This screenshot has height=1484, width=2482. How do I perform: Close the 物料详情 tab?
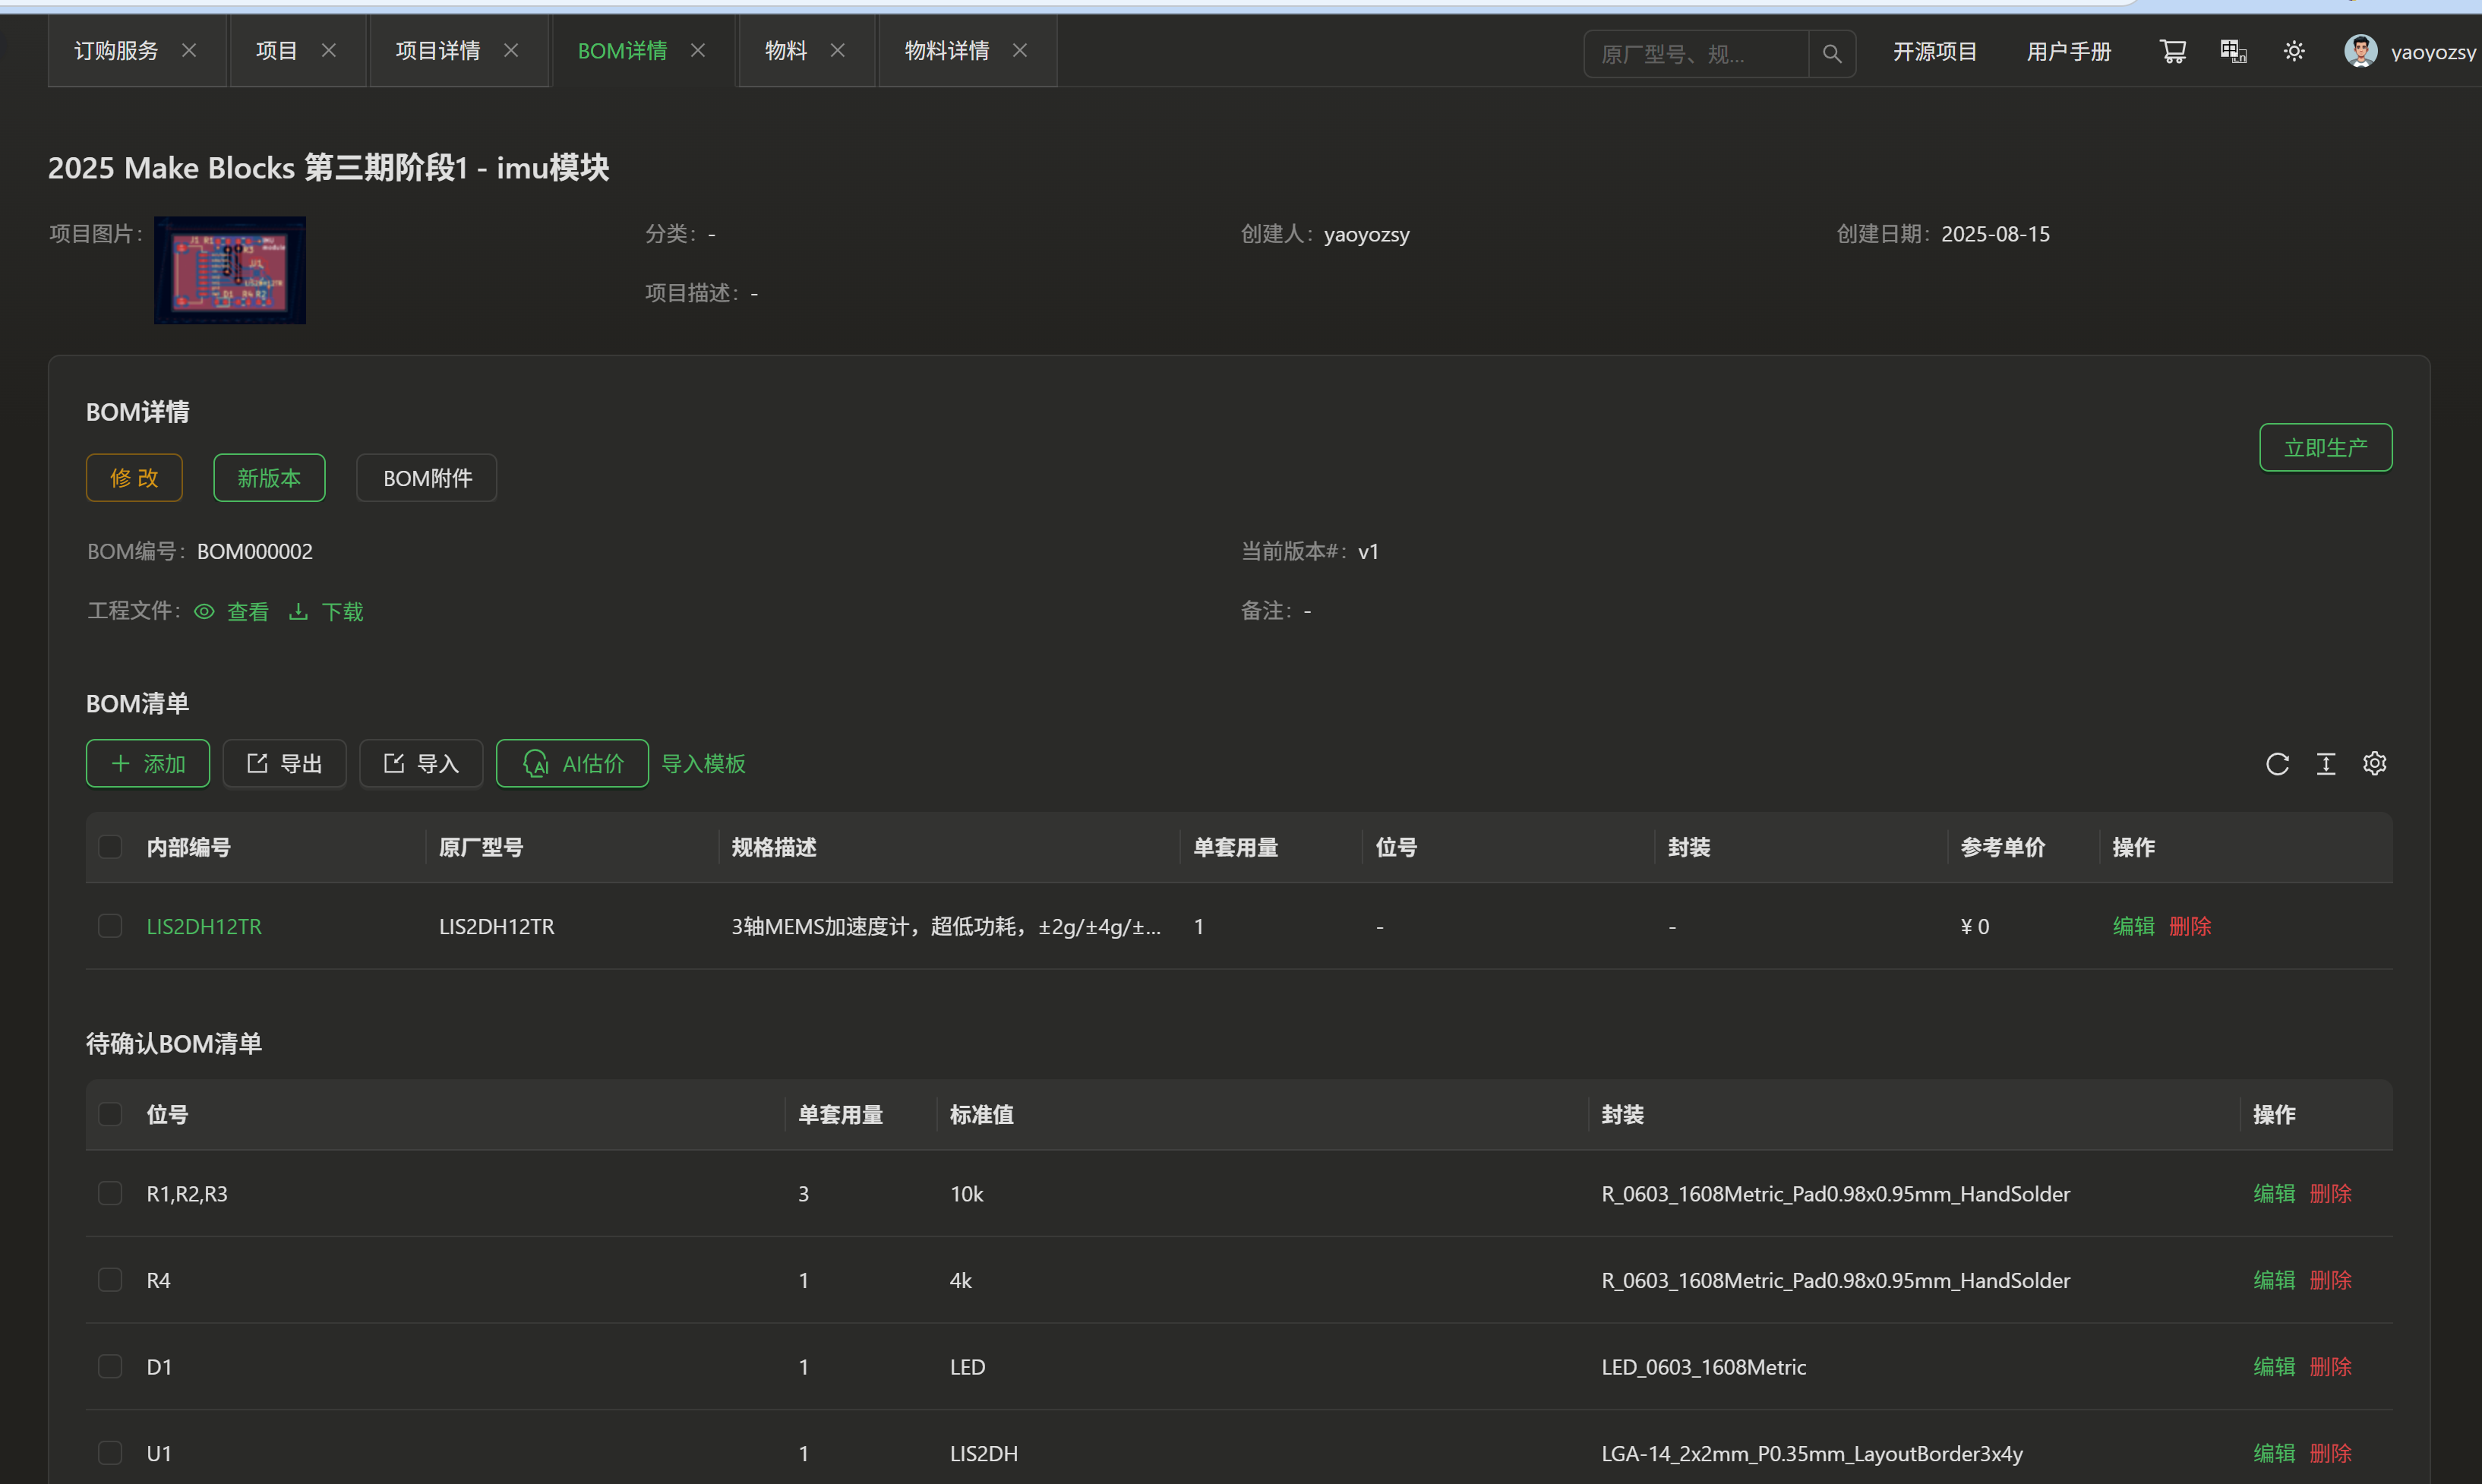(x=1020, y=50)
